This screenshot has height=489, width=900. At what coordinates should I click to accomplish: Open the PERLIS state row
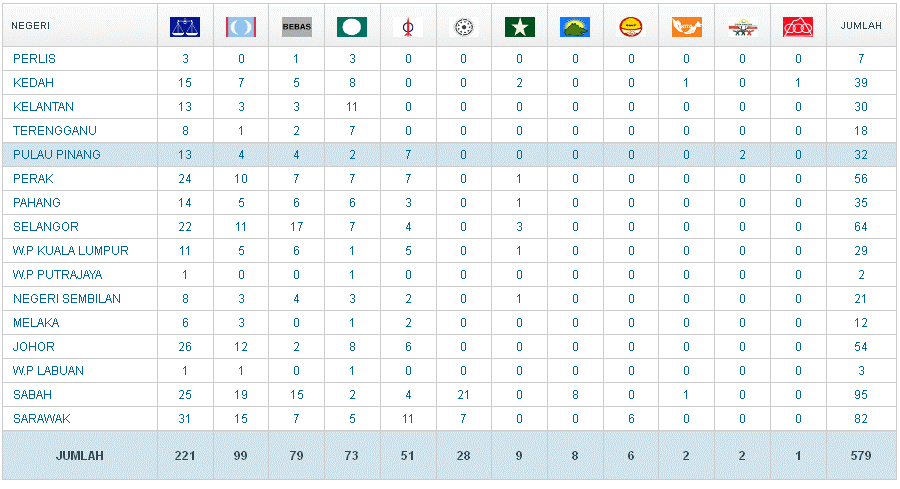click(34, 59)
